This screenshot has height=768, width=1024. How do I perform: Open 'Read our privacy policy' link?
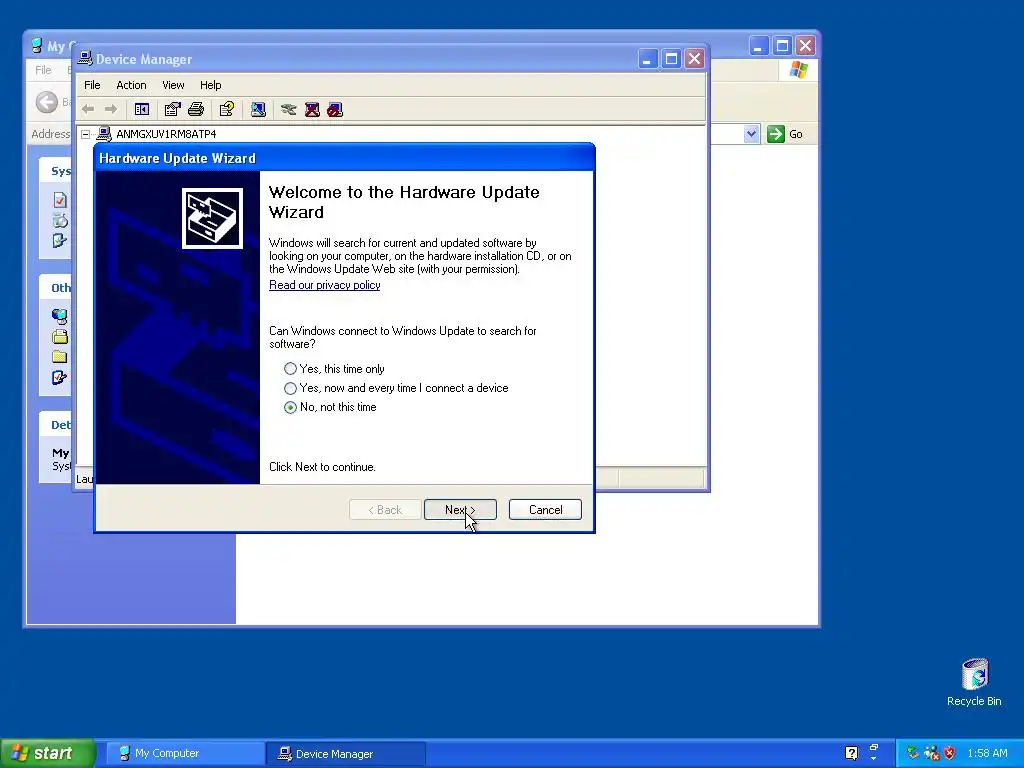click(325, 285)
